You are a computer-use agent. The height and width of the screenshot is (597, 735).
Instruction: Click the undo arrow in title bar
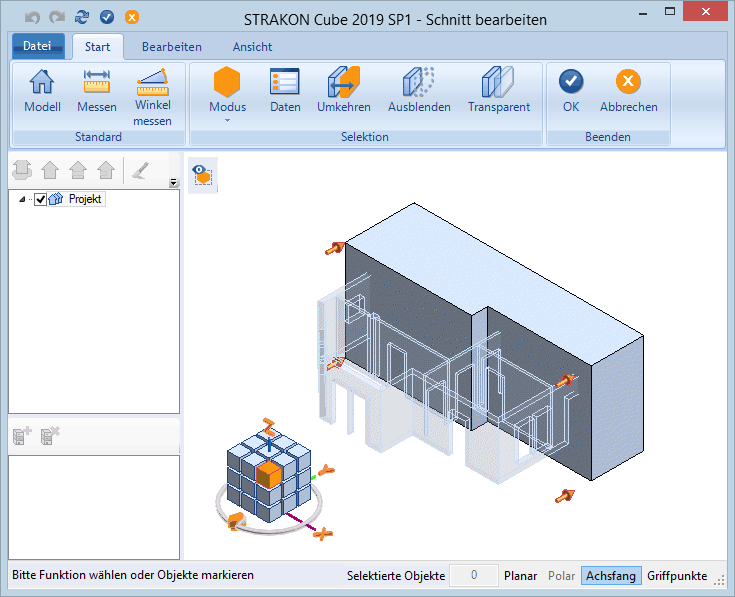[32, 17]
